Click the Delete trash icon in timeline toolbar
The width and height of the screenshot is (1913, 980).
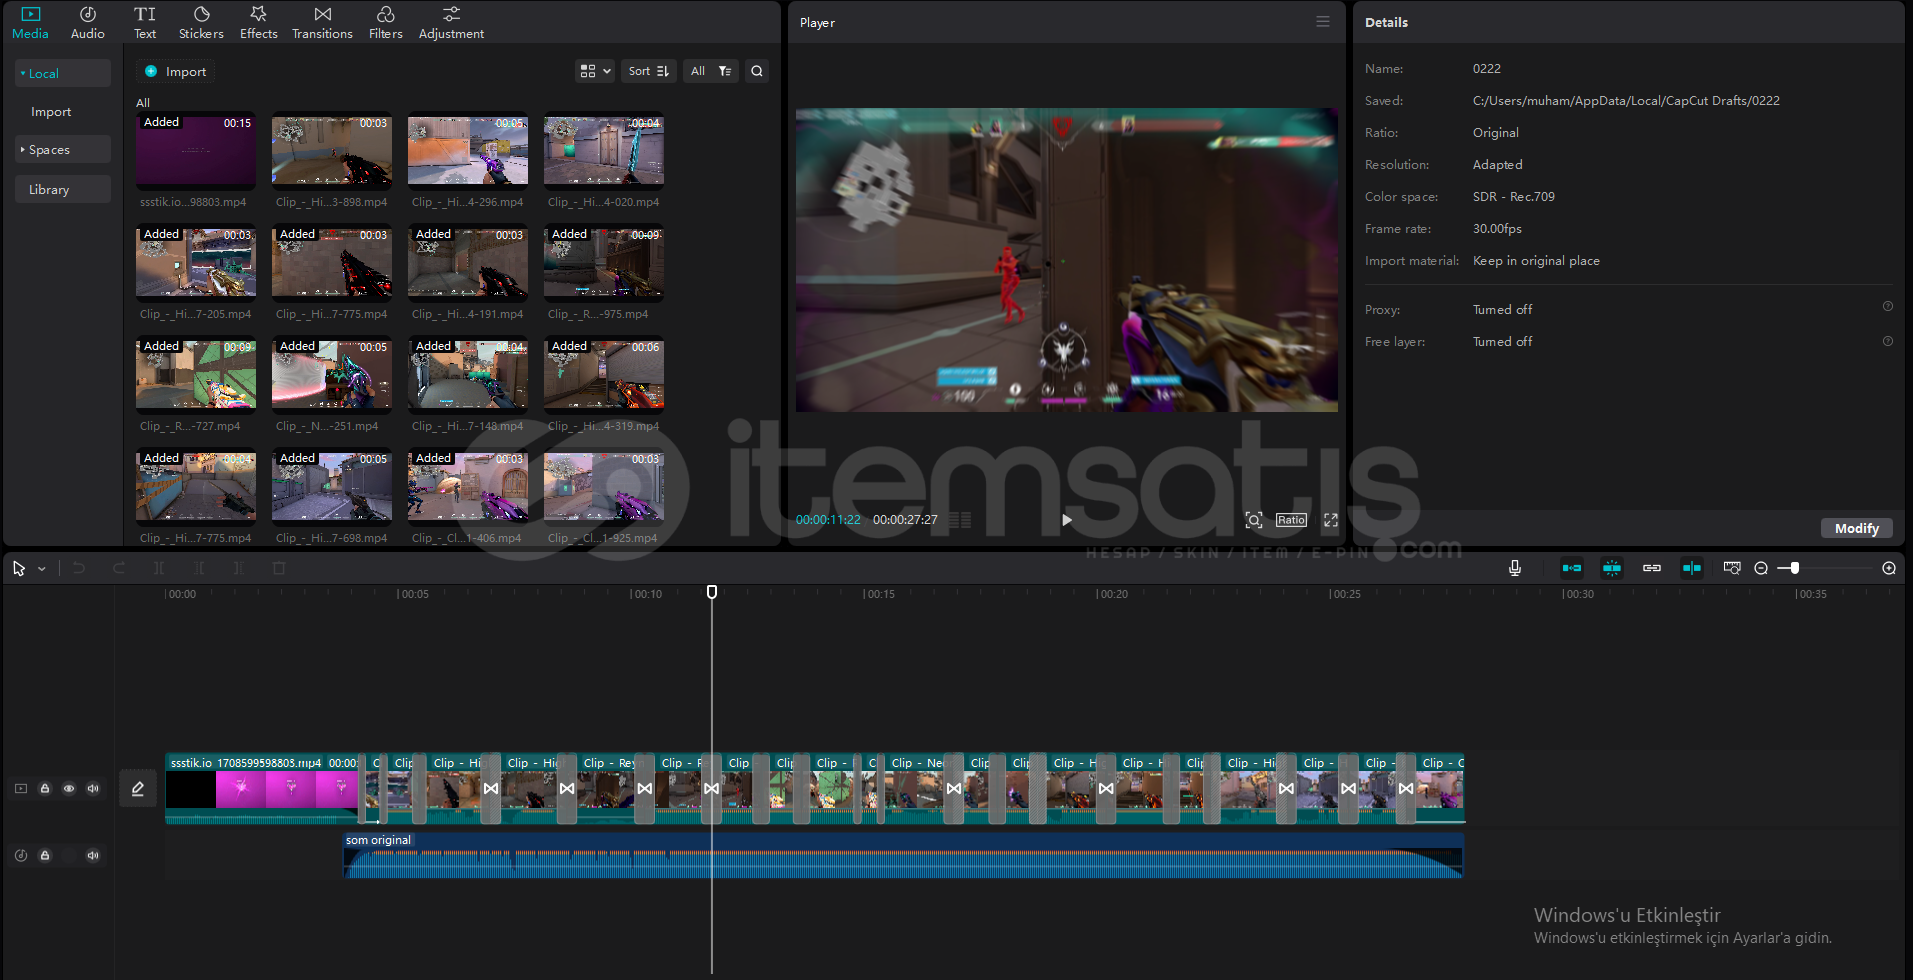pos(279,568)
